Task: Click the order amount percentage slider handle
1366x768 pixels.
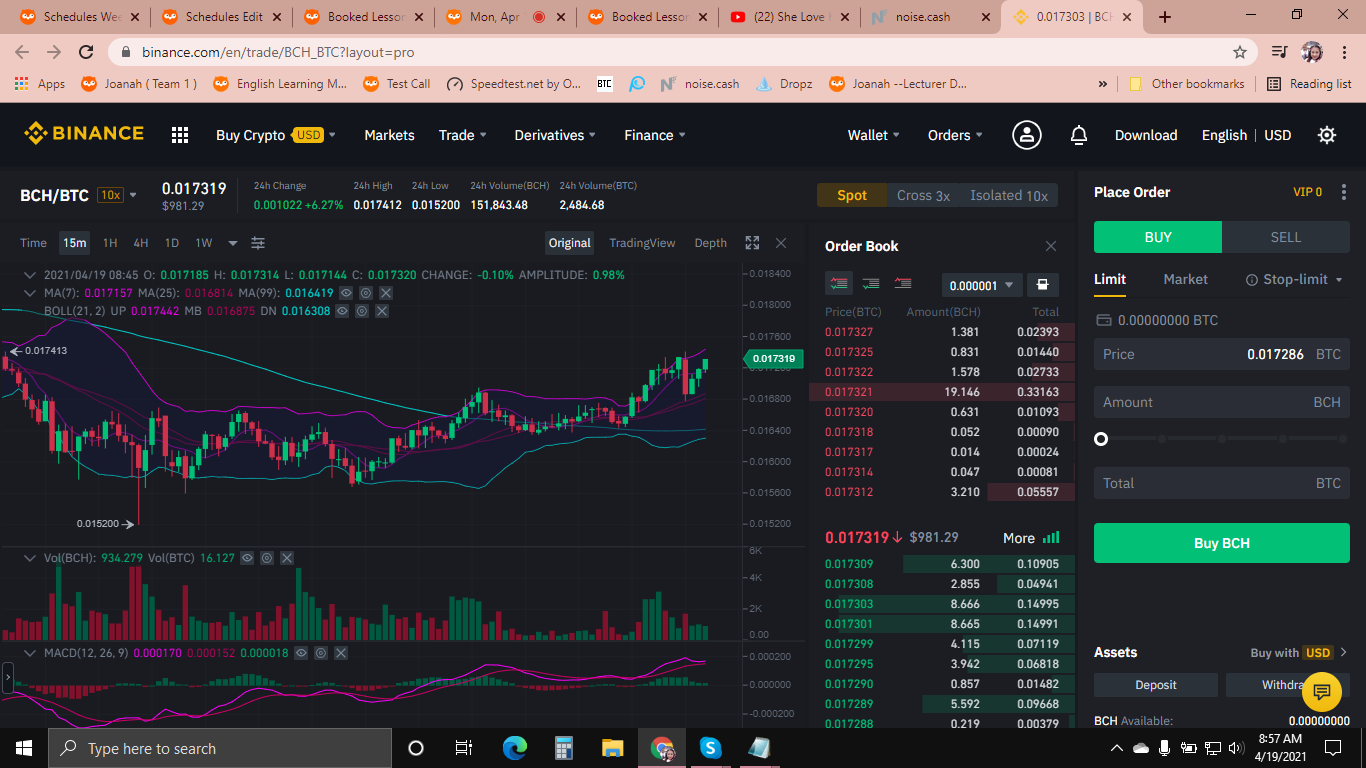Action: click(x=1101, y=439)
